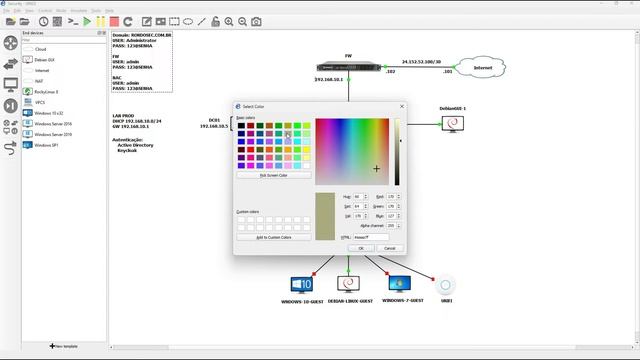Screen dimensions: 640x360
Task: Browse all devices sidebar icon
Action: pos(11,127)
